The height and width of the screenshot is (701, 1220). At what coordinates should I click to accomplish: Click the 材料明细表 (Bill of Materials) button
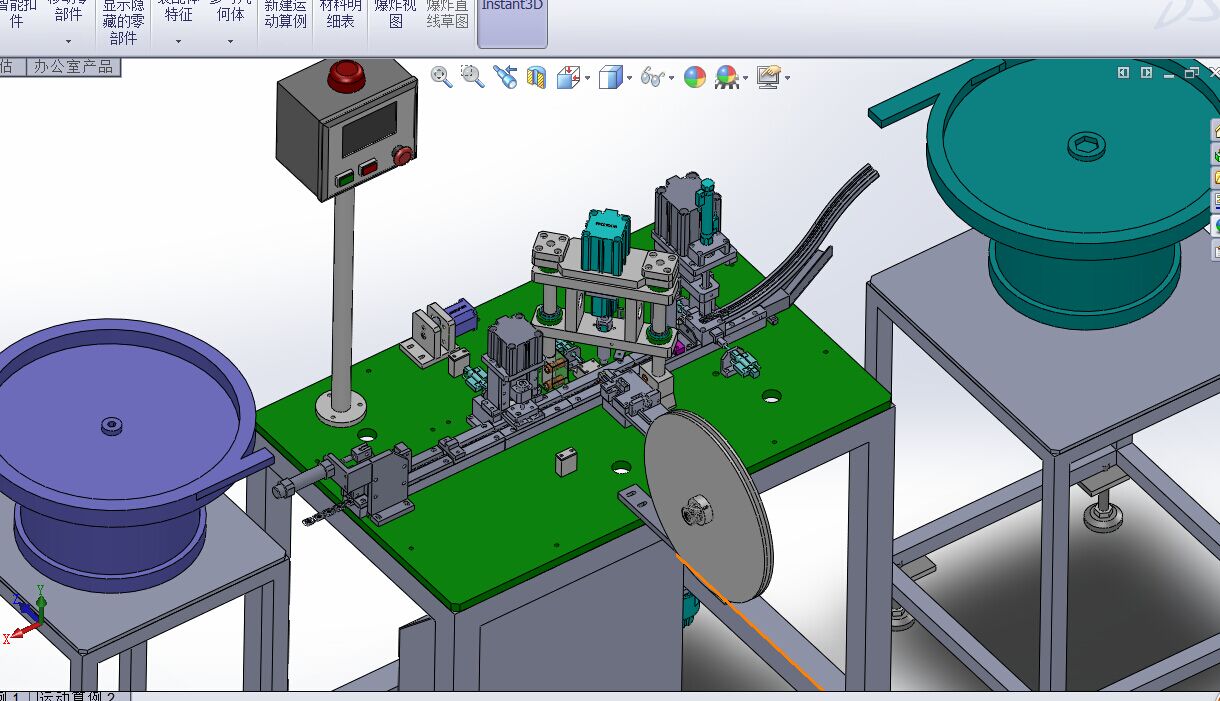tap(341, 14)
